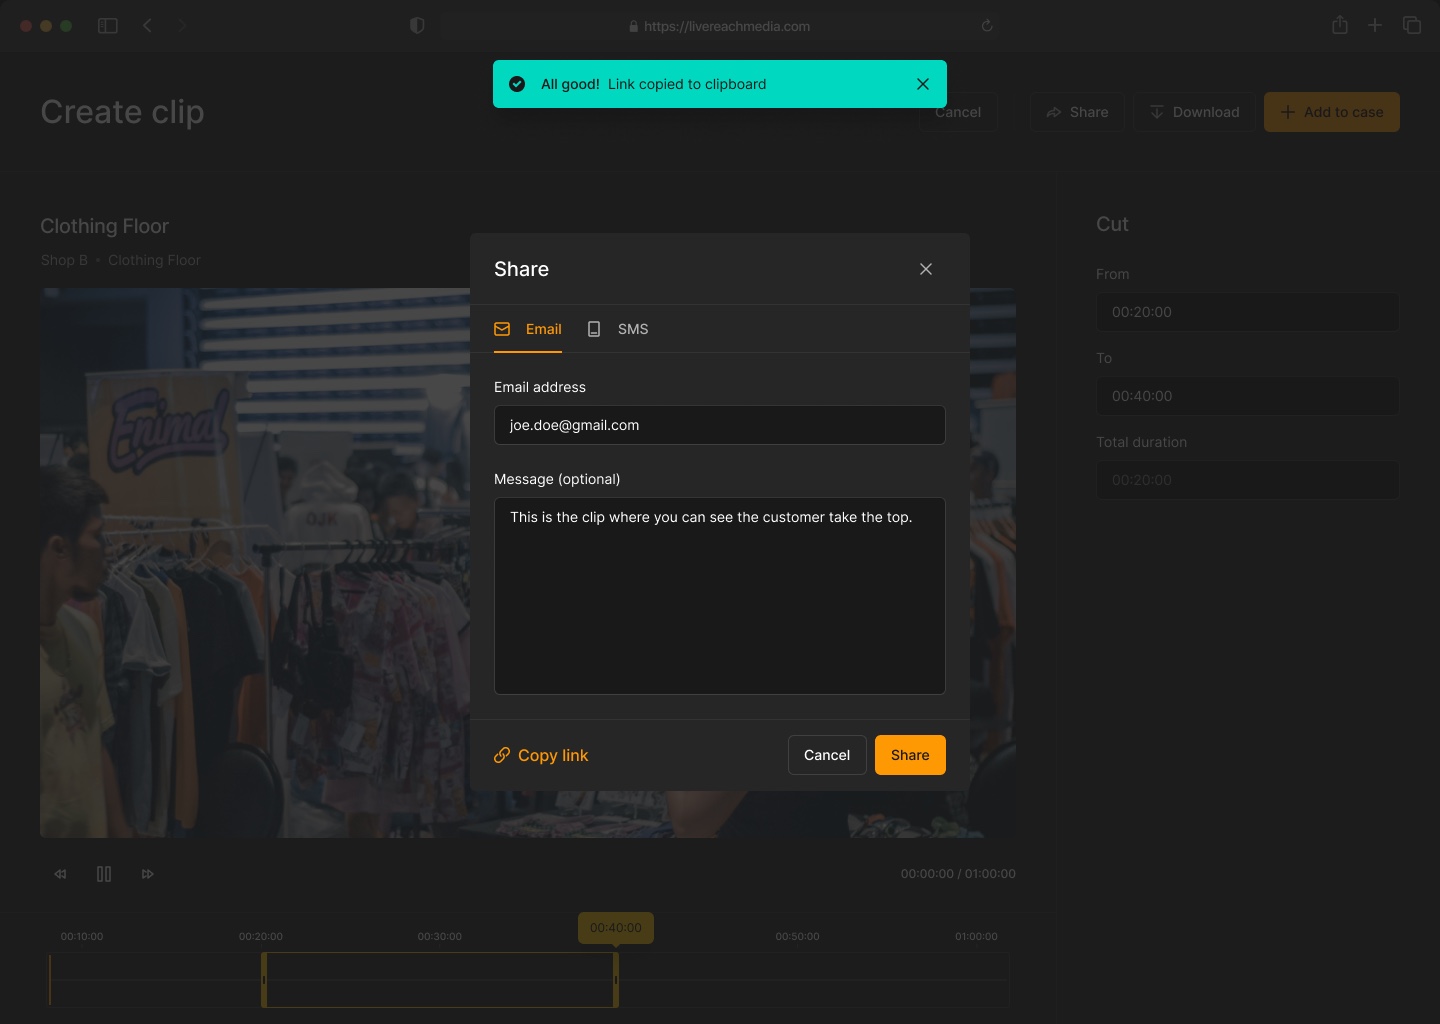Click the 00:40:00 timeline marker label
Image resolution: width=1440 pixels, height=1024 pixels.
click(x=616, y=928)
